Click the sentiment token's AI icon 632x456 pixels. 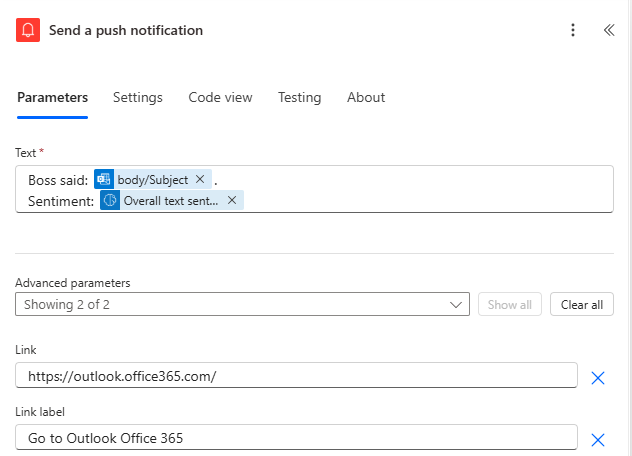point(110,200)
